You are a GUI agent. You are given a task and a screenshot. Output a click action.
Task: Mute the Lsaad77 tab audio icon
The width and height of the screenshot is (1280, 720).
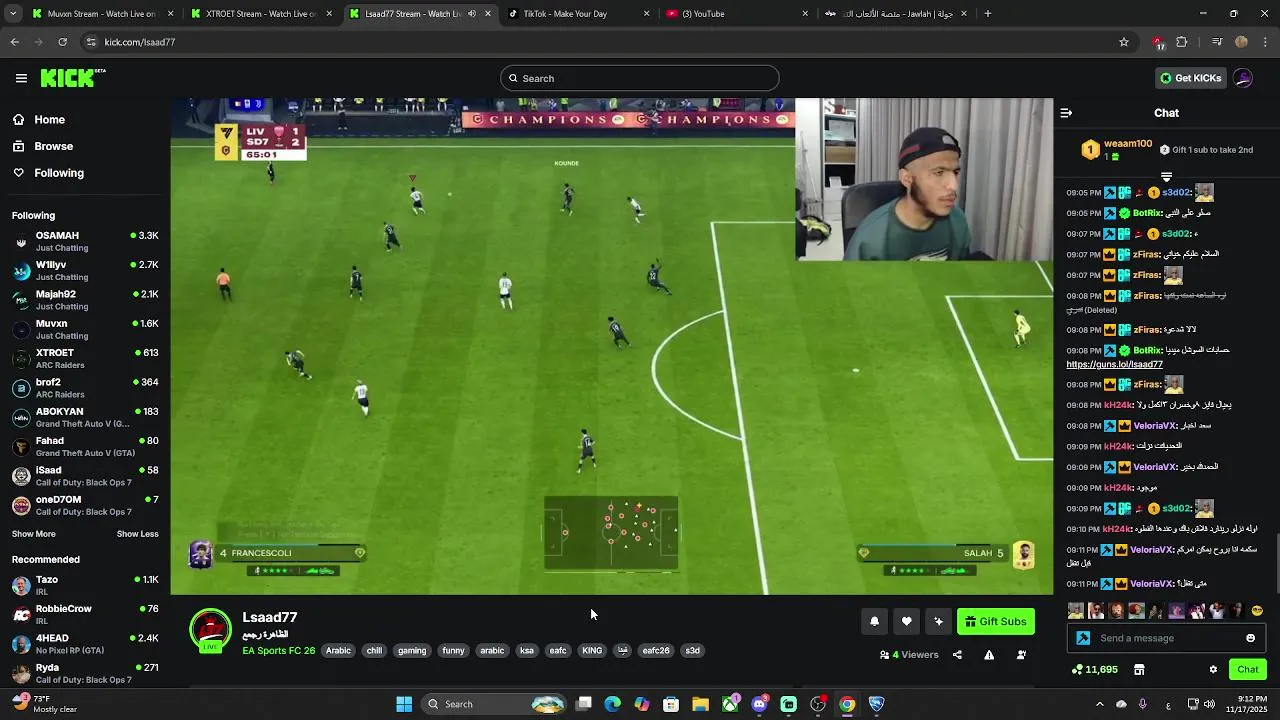472,14
